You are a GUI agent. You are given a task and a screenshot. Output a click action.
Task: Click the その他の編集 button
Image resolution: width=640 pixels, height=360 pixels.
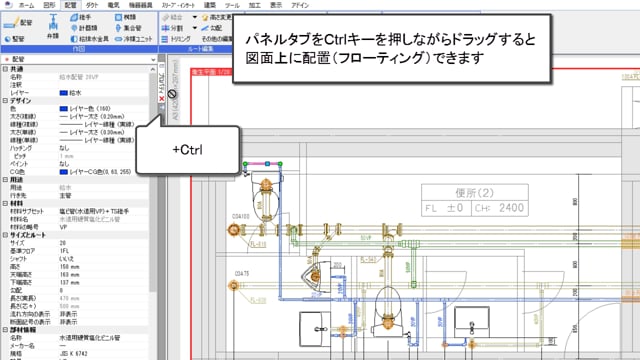point(217,39)
